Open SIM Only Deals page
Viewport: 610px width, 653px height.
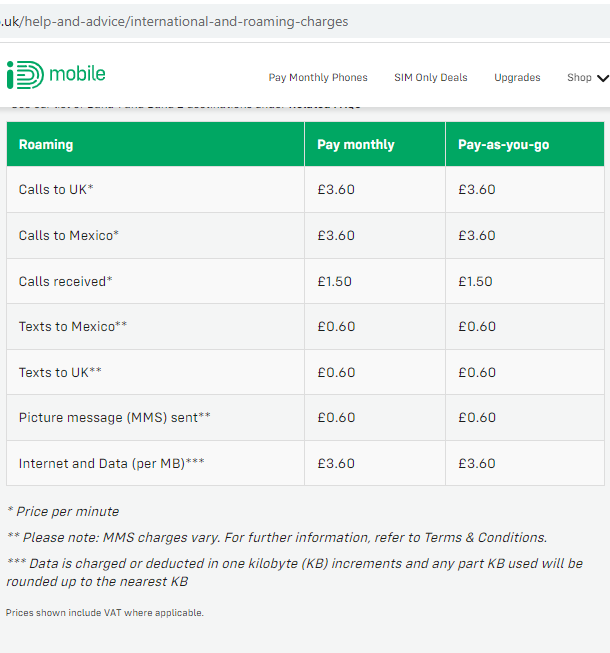click(x=431, y=77)
